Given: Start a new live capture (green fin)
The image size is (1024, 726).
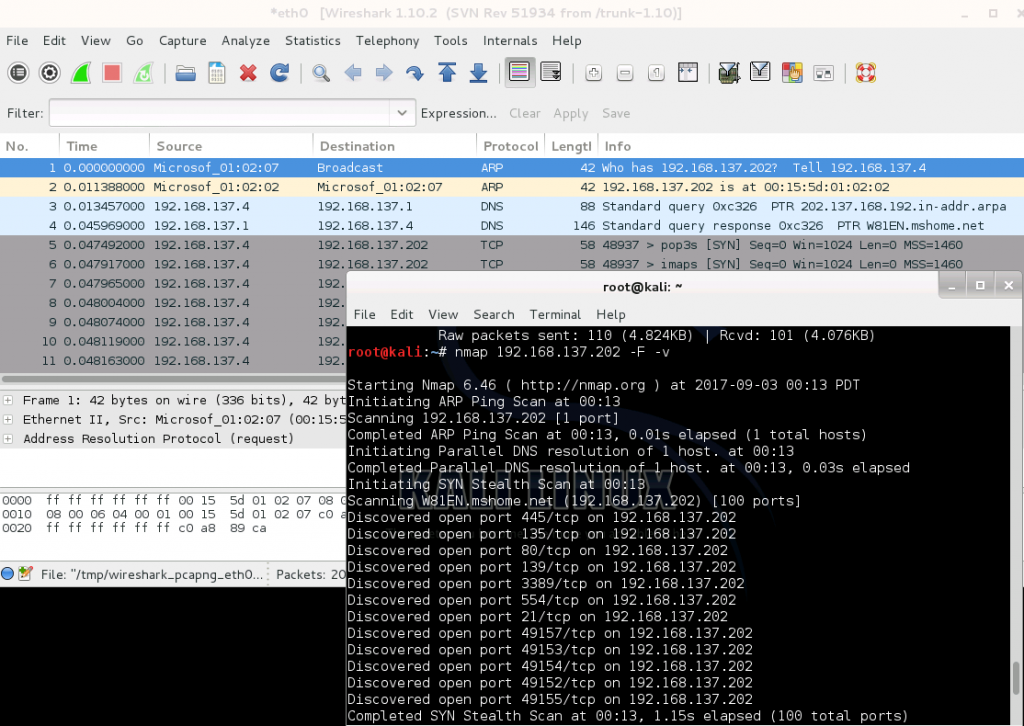Looking at the screenshot, I should tap(81, 72).
